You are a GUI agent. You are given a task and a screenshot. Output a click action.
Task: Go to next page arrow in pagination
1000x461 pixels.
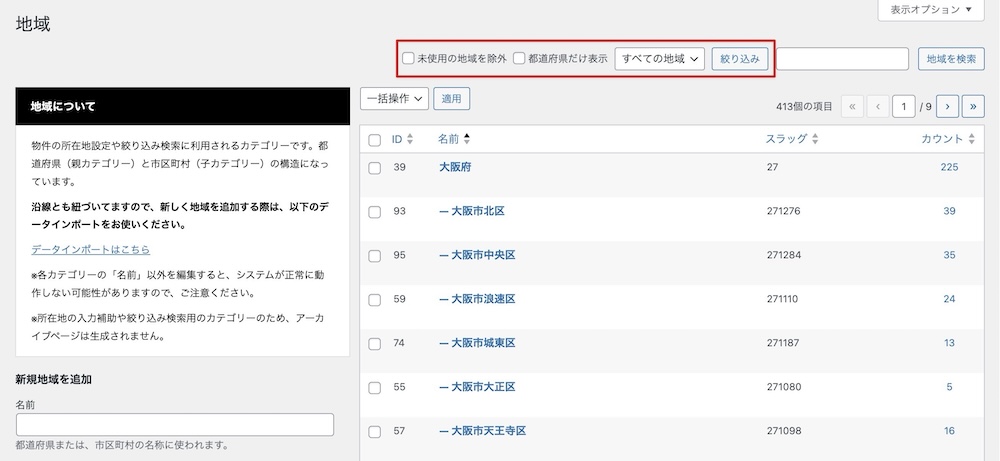948,106
